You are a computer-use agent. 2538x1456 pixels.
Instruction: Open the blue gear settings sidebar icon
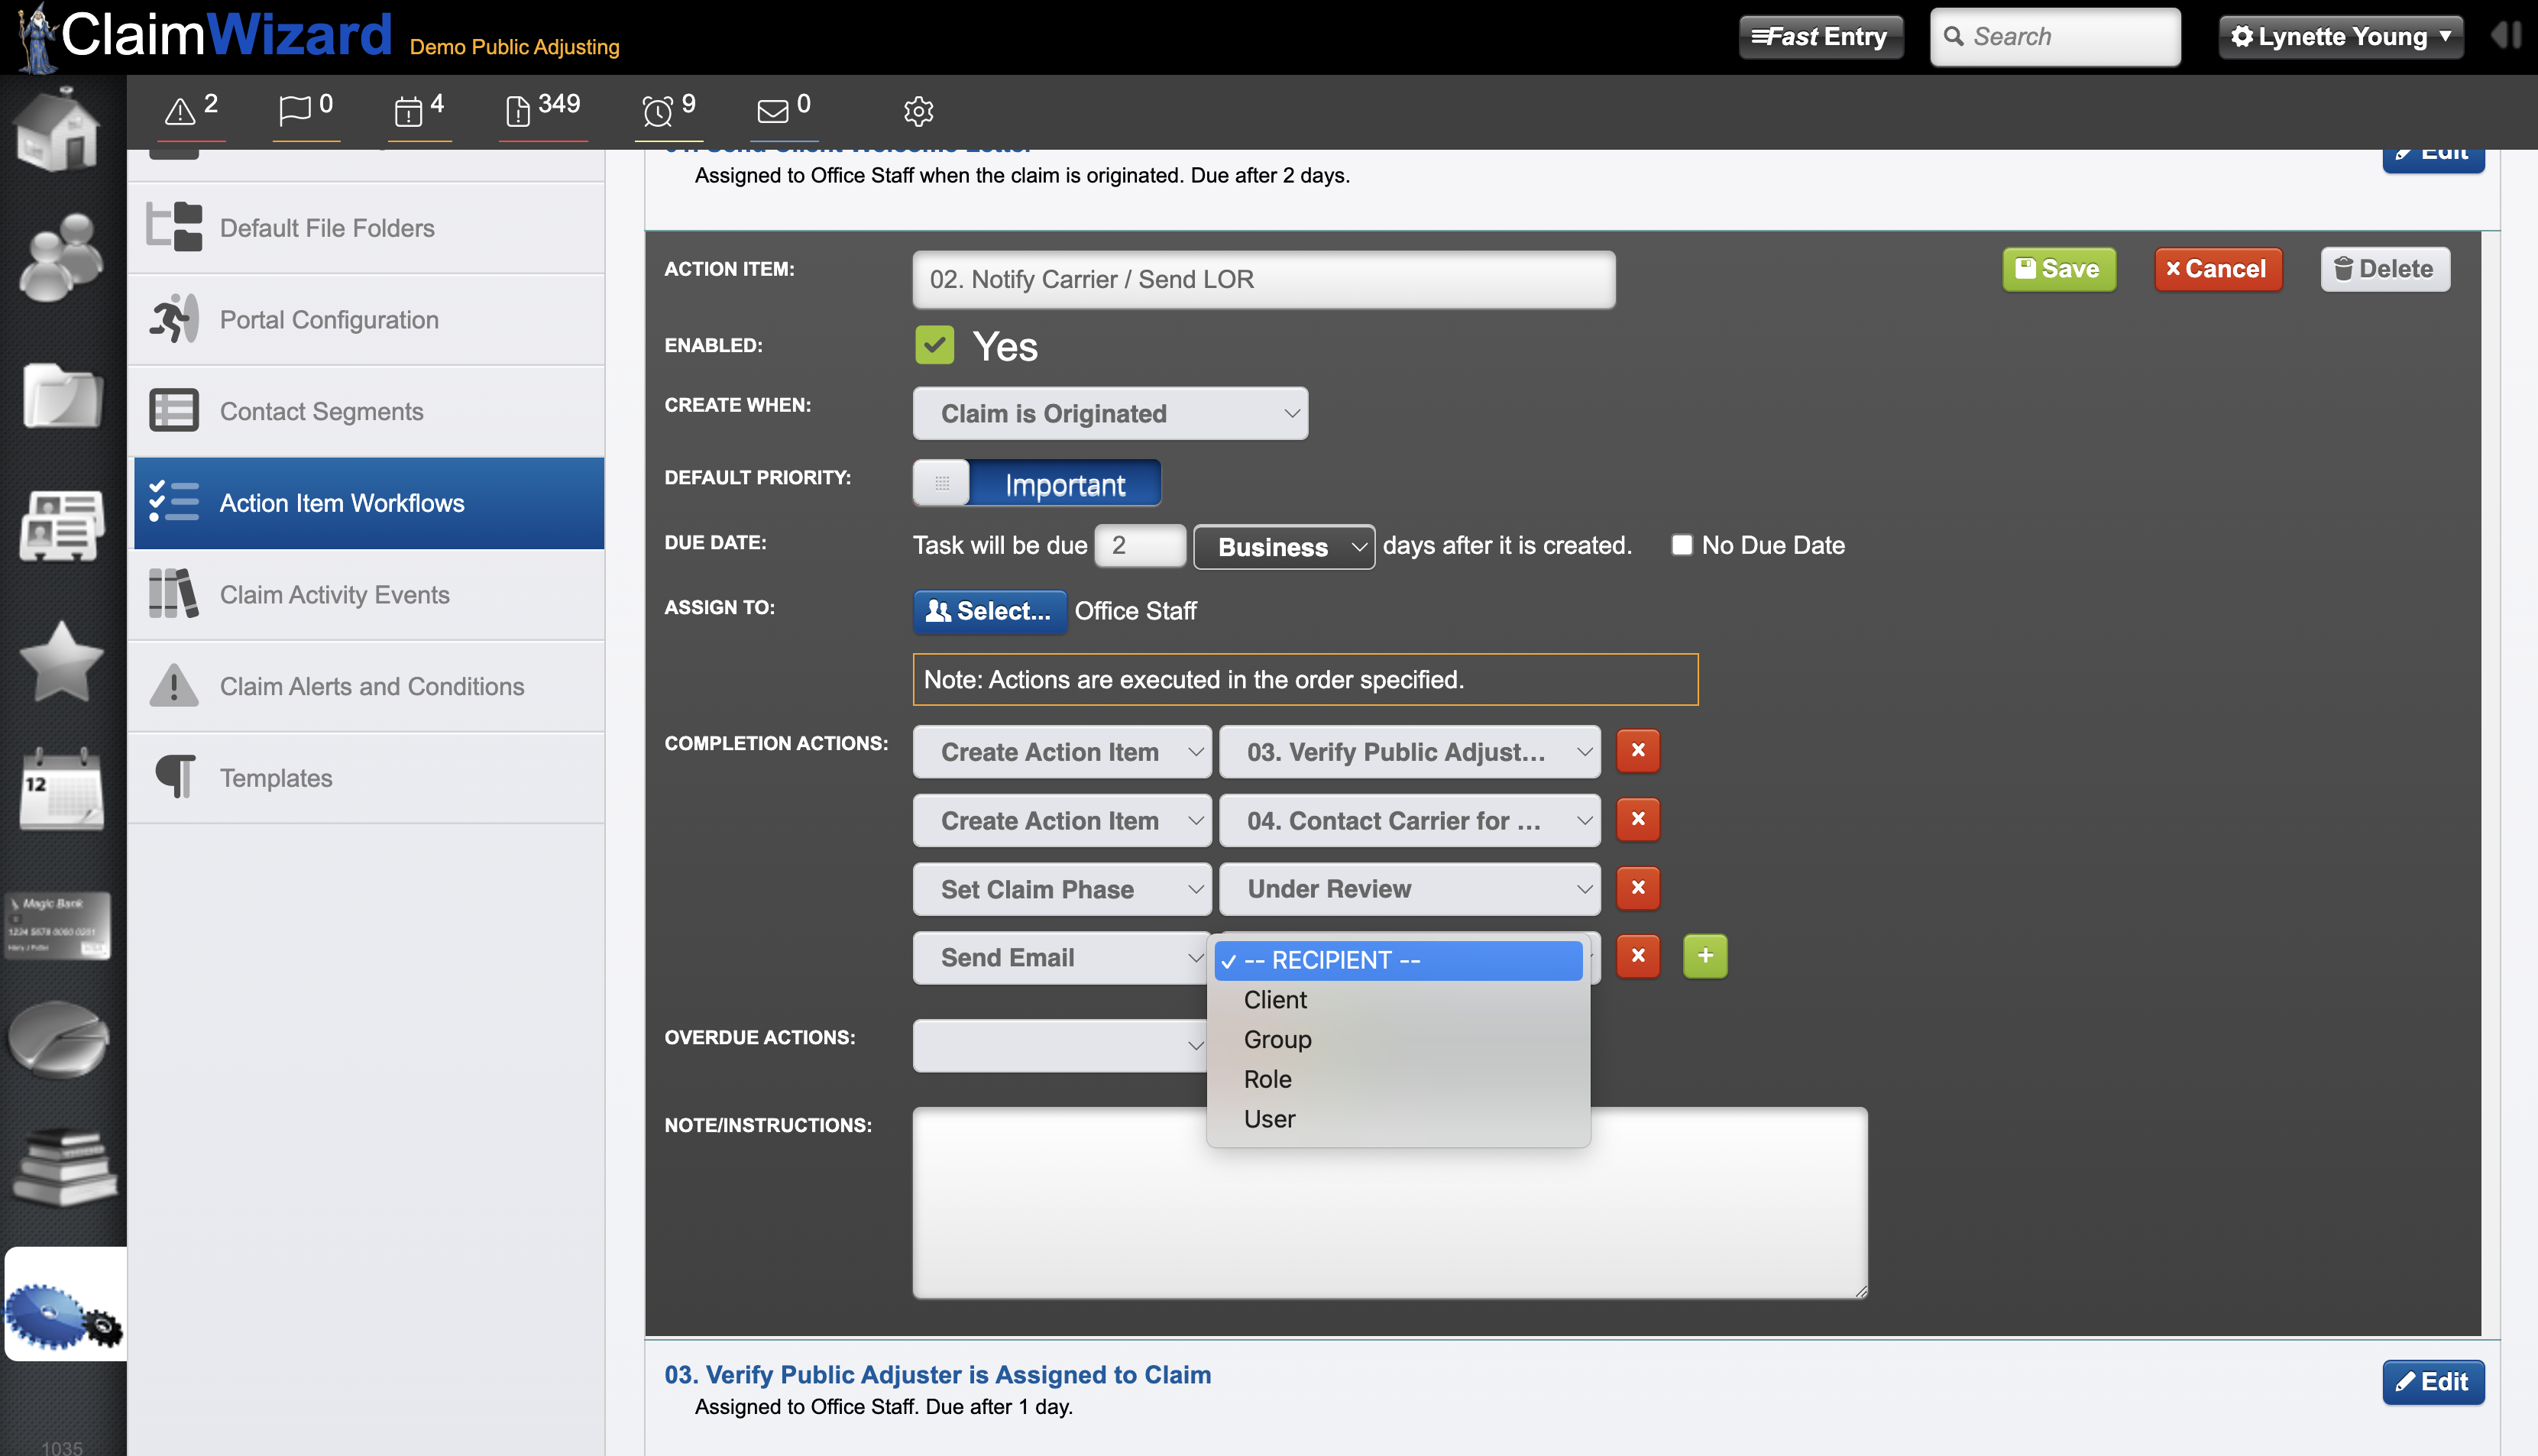[x=64, y=1304]
